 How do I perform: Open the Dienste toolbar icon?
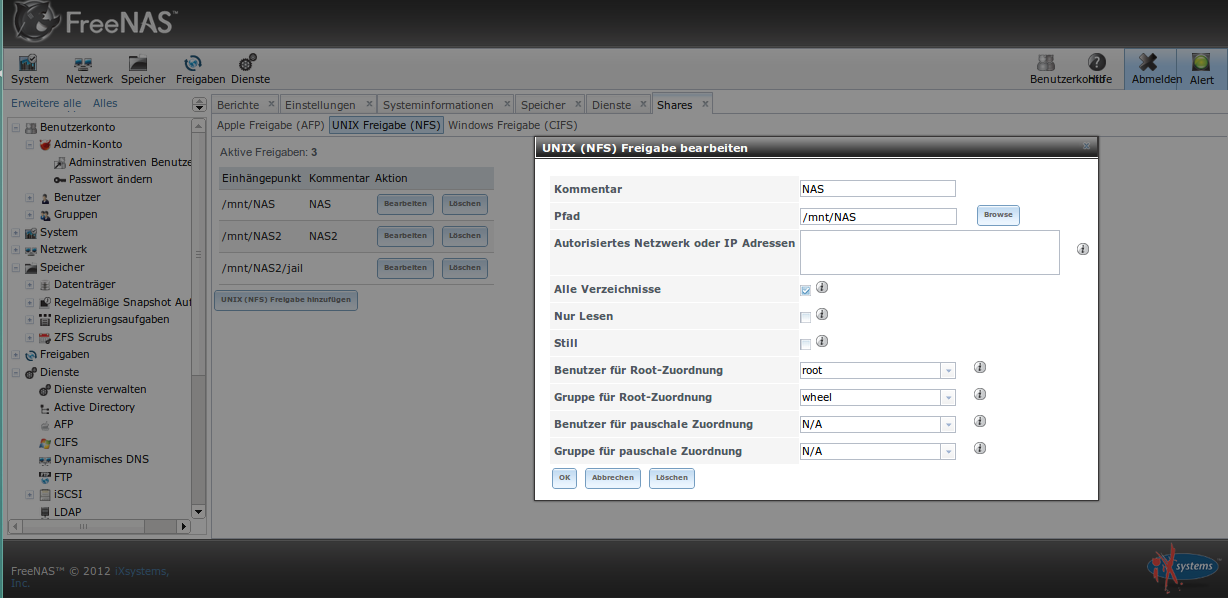(x=250, y=69)
